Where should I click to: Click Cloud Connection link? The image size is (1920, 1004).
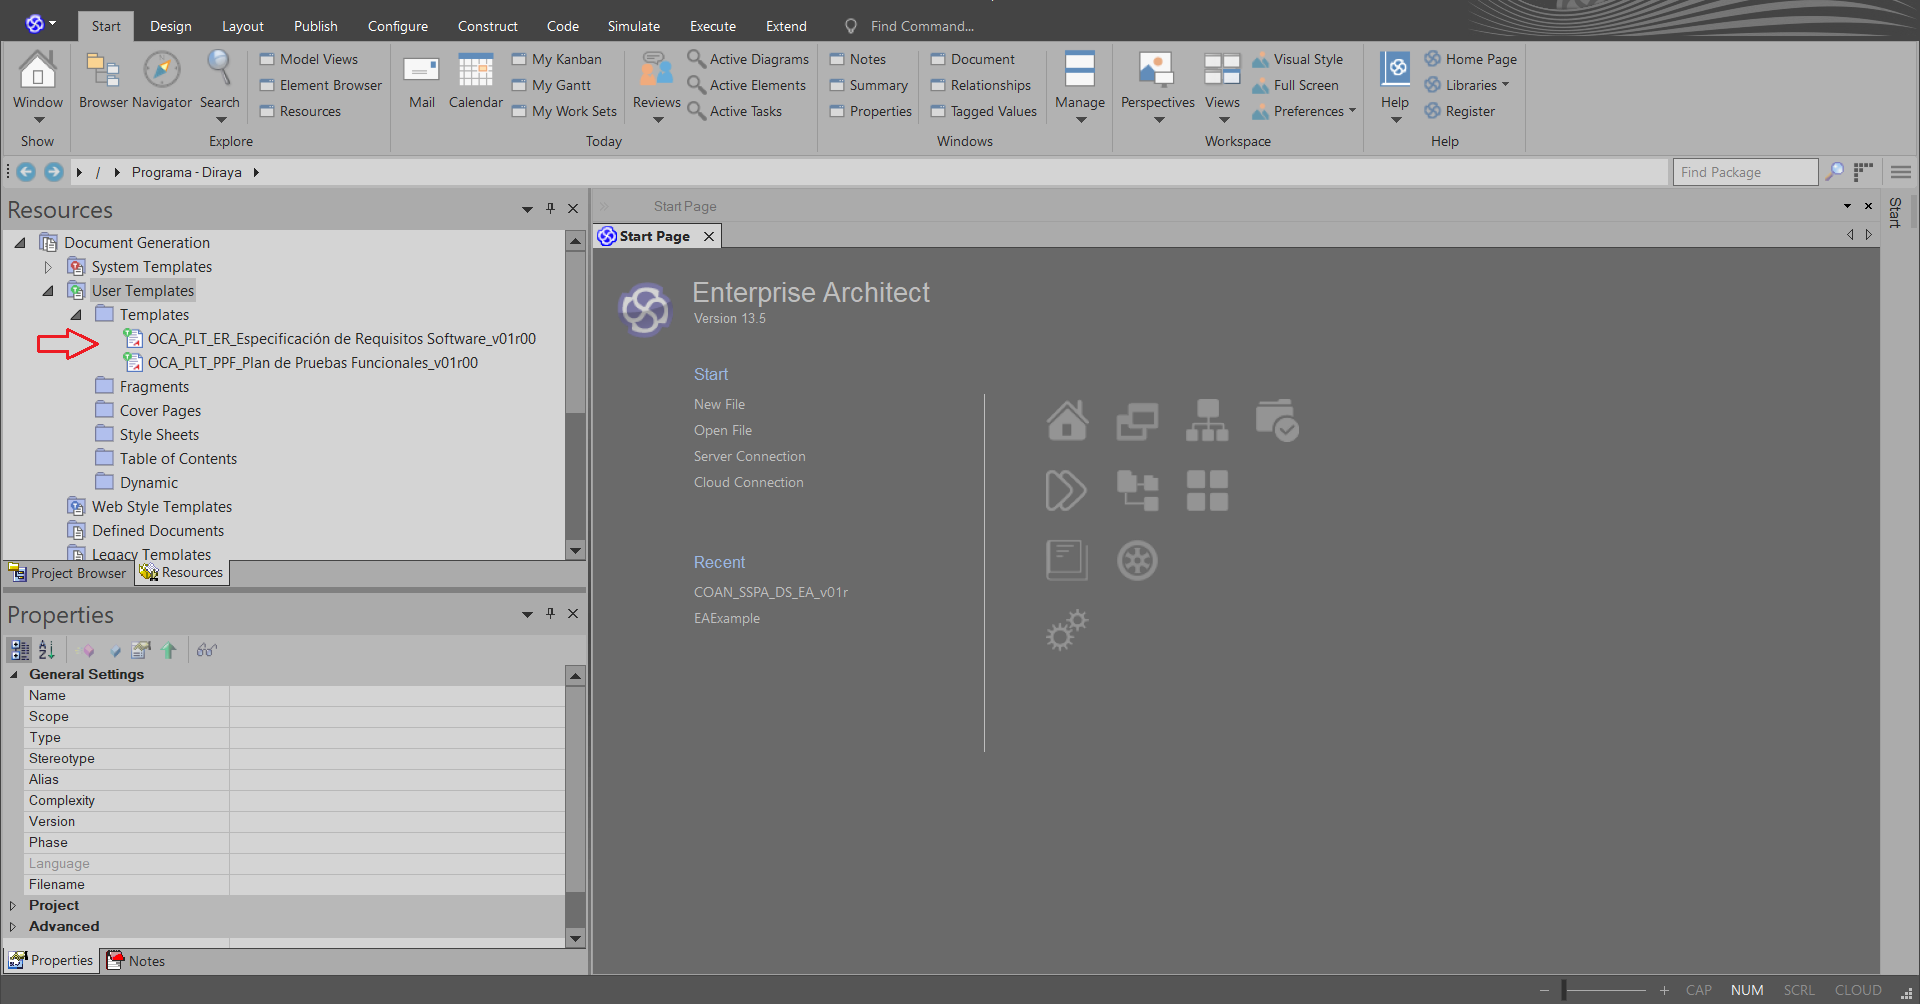pos(748,482)
